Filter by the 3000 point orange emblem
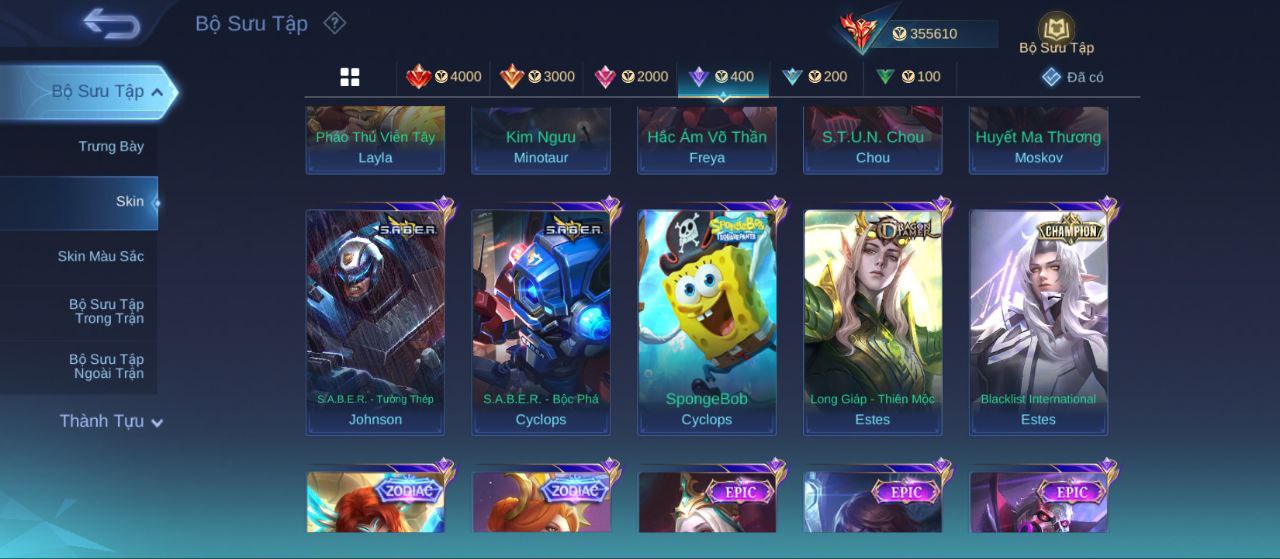 click(537, 77)
